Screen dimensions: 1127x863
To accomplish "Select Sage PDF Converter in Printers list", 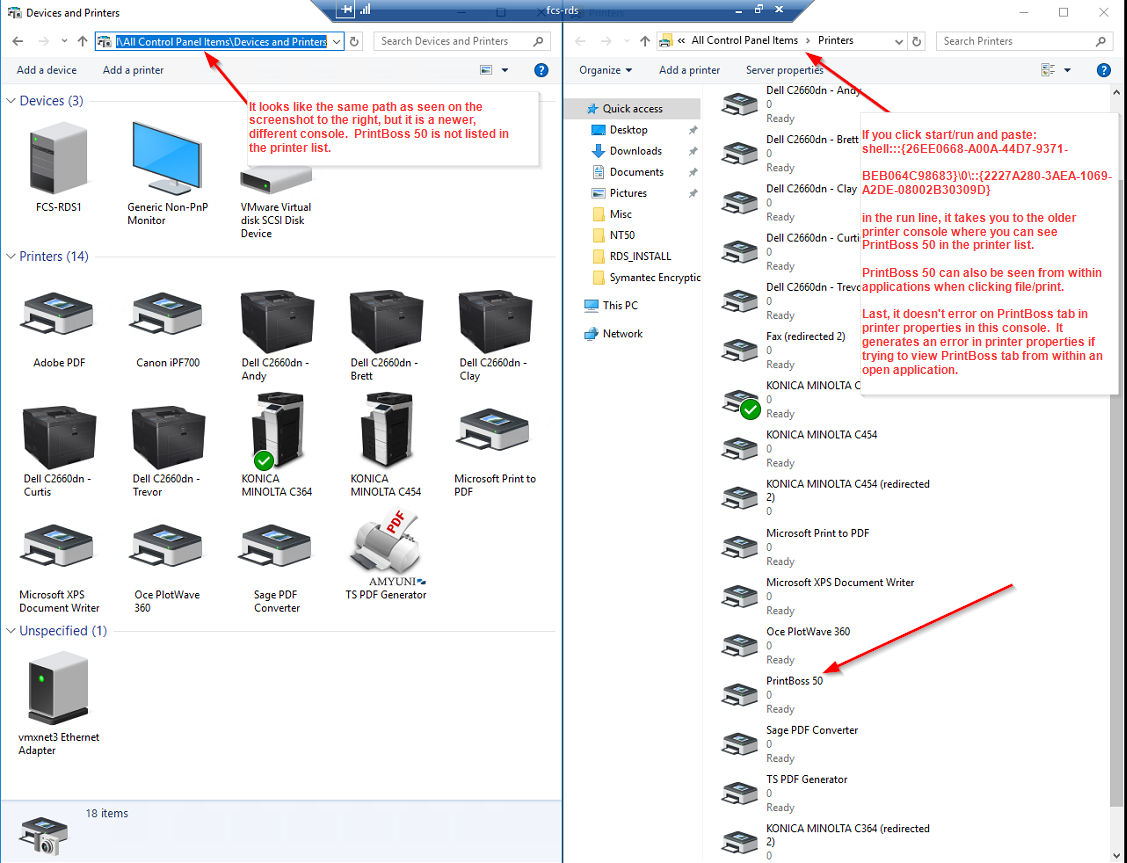I will pos(812,743).
